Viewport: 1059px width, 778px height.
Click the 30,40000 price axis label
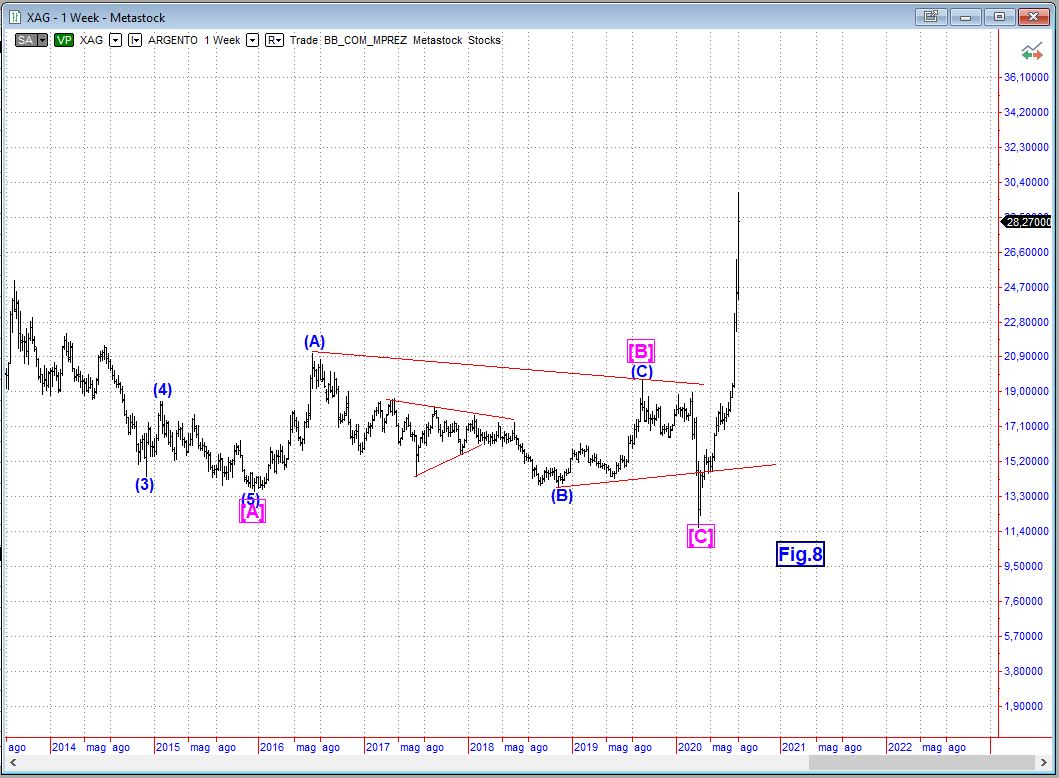(1026, 182)
